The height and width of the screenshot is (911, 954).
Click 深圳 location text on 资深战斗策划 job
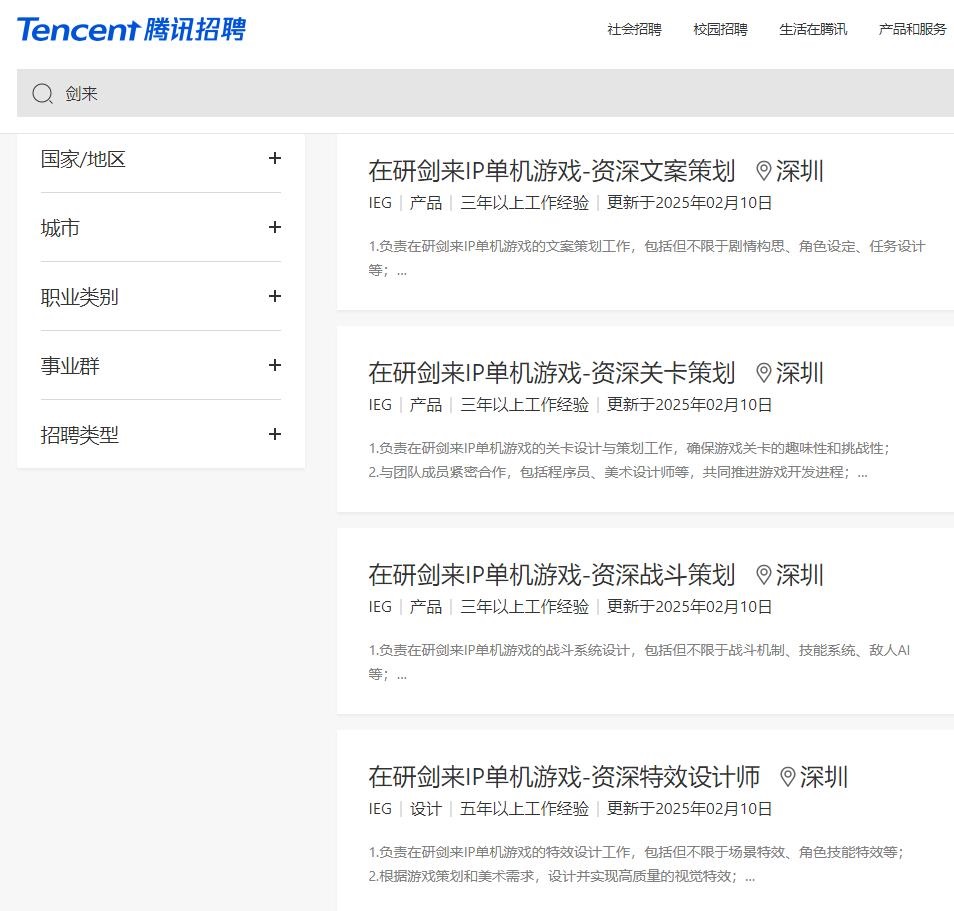[x=799, y=575]
